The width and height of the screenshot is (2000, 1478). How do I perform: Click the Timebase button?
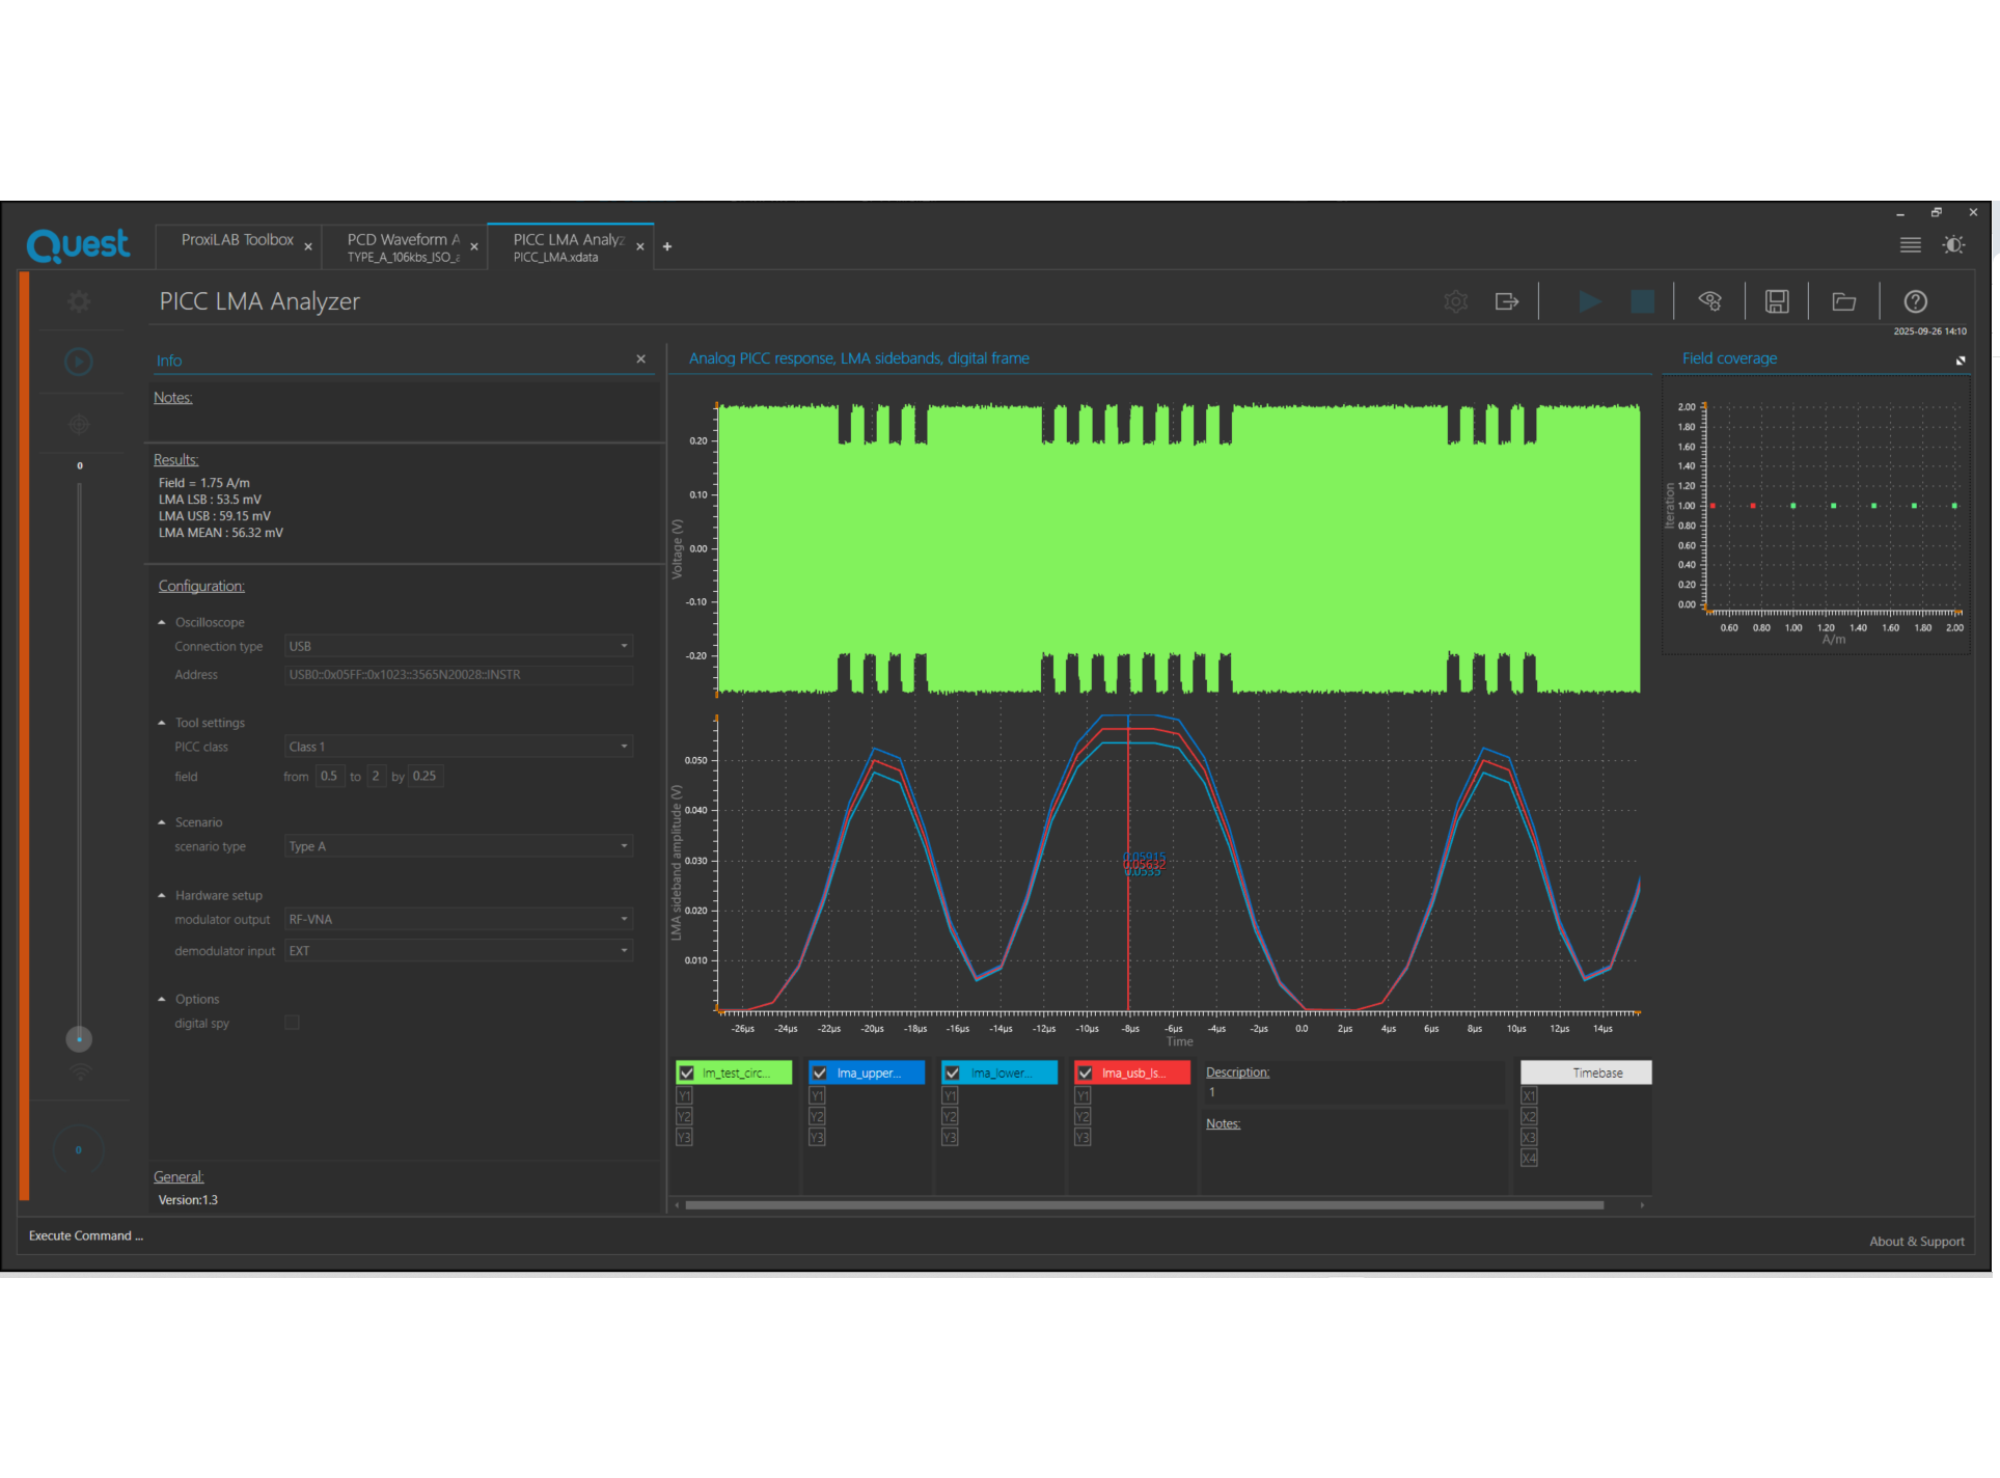point(1585,1072)
